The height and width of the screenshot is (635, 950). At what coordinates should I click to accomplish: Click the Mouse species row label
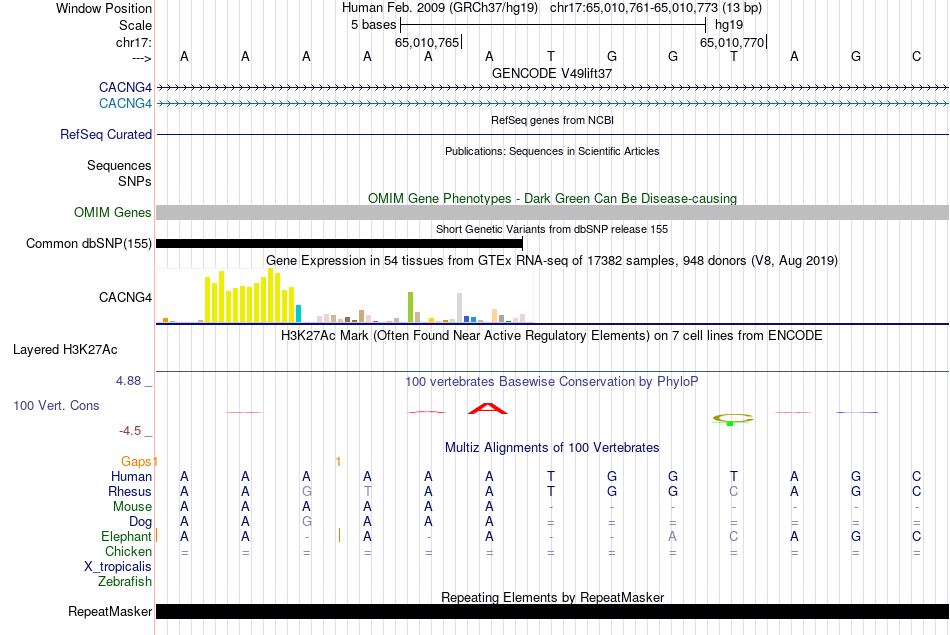click(132, 507)
